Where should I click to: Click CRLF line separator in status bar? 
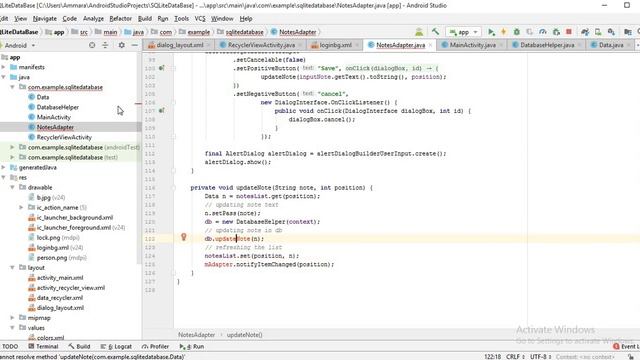[x=515, y=357]
